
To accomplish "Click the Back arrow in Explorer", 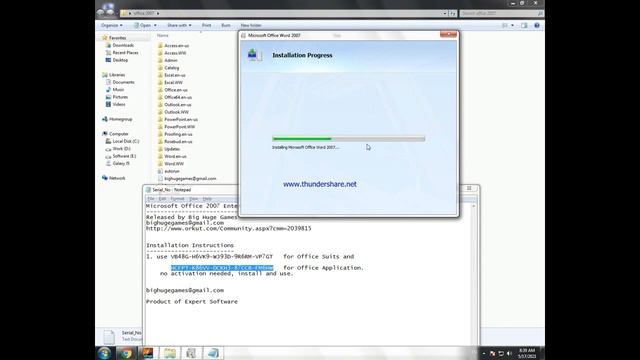I will coord(100,12).
